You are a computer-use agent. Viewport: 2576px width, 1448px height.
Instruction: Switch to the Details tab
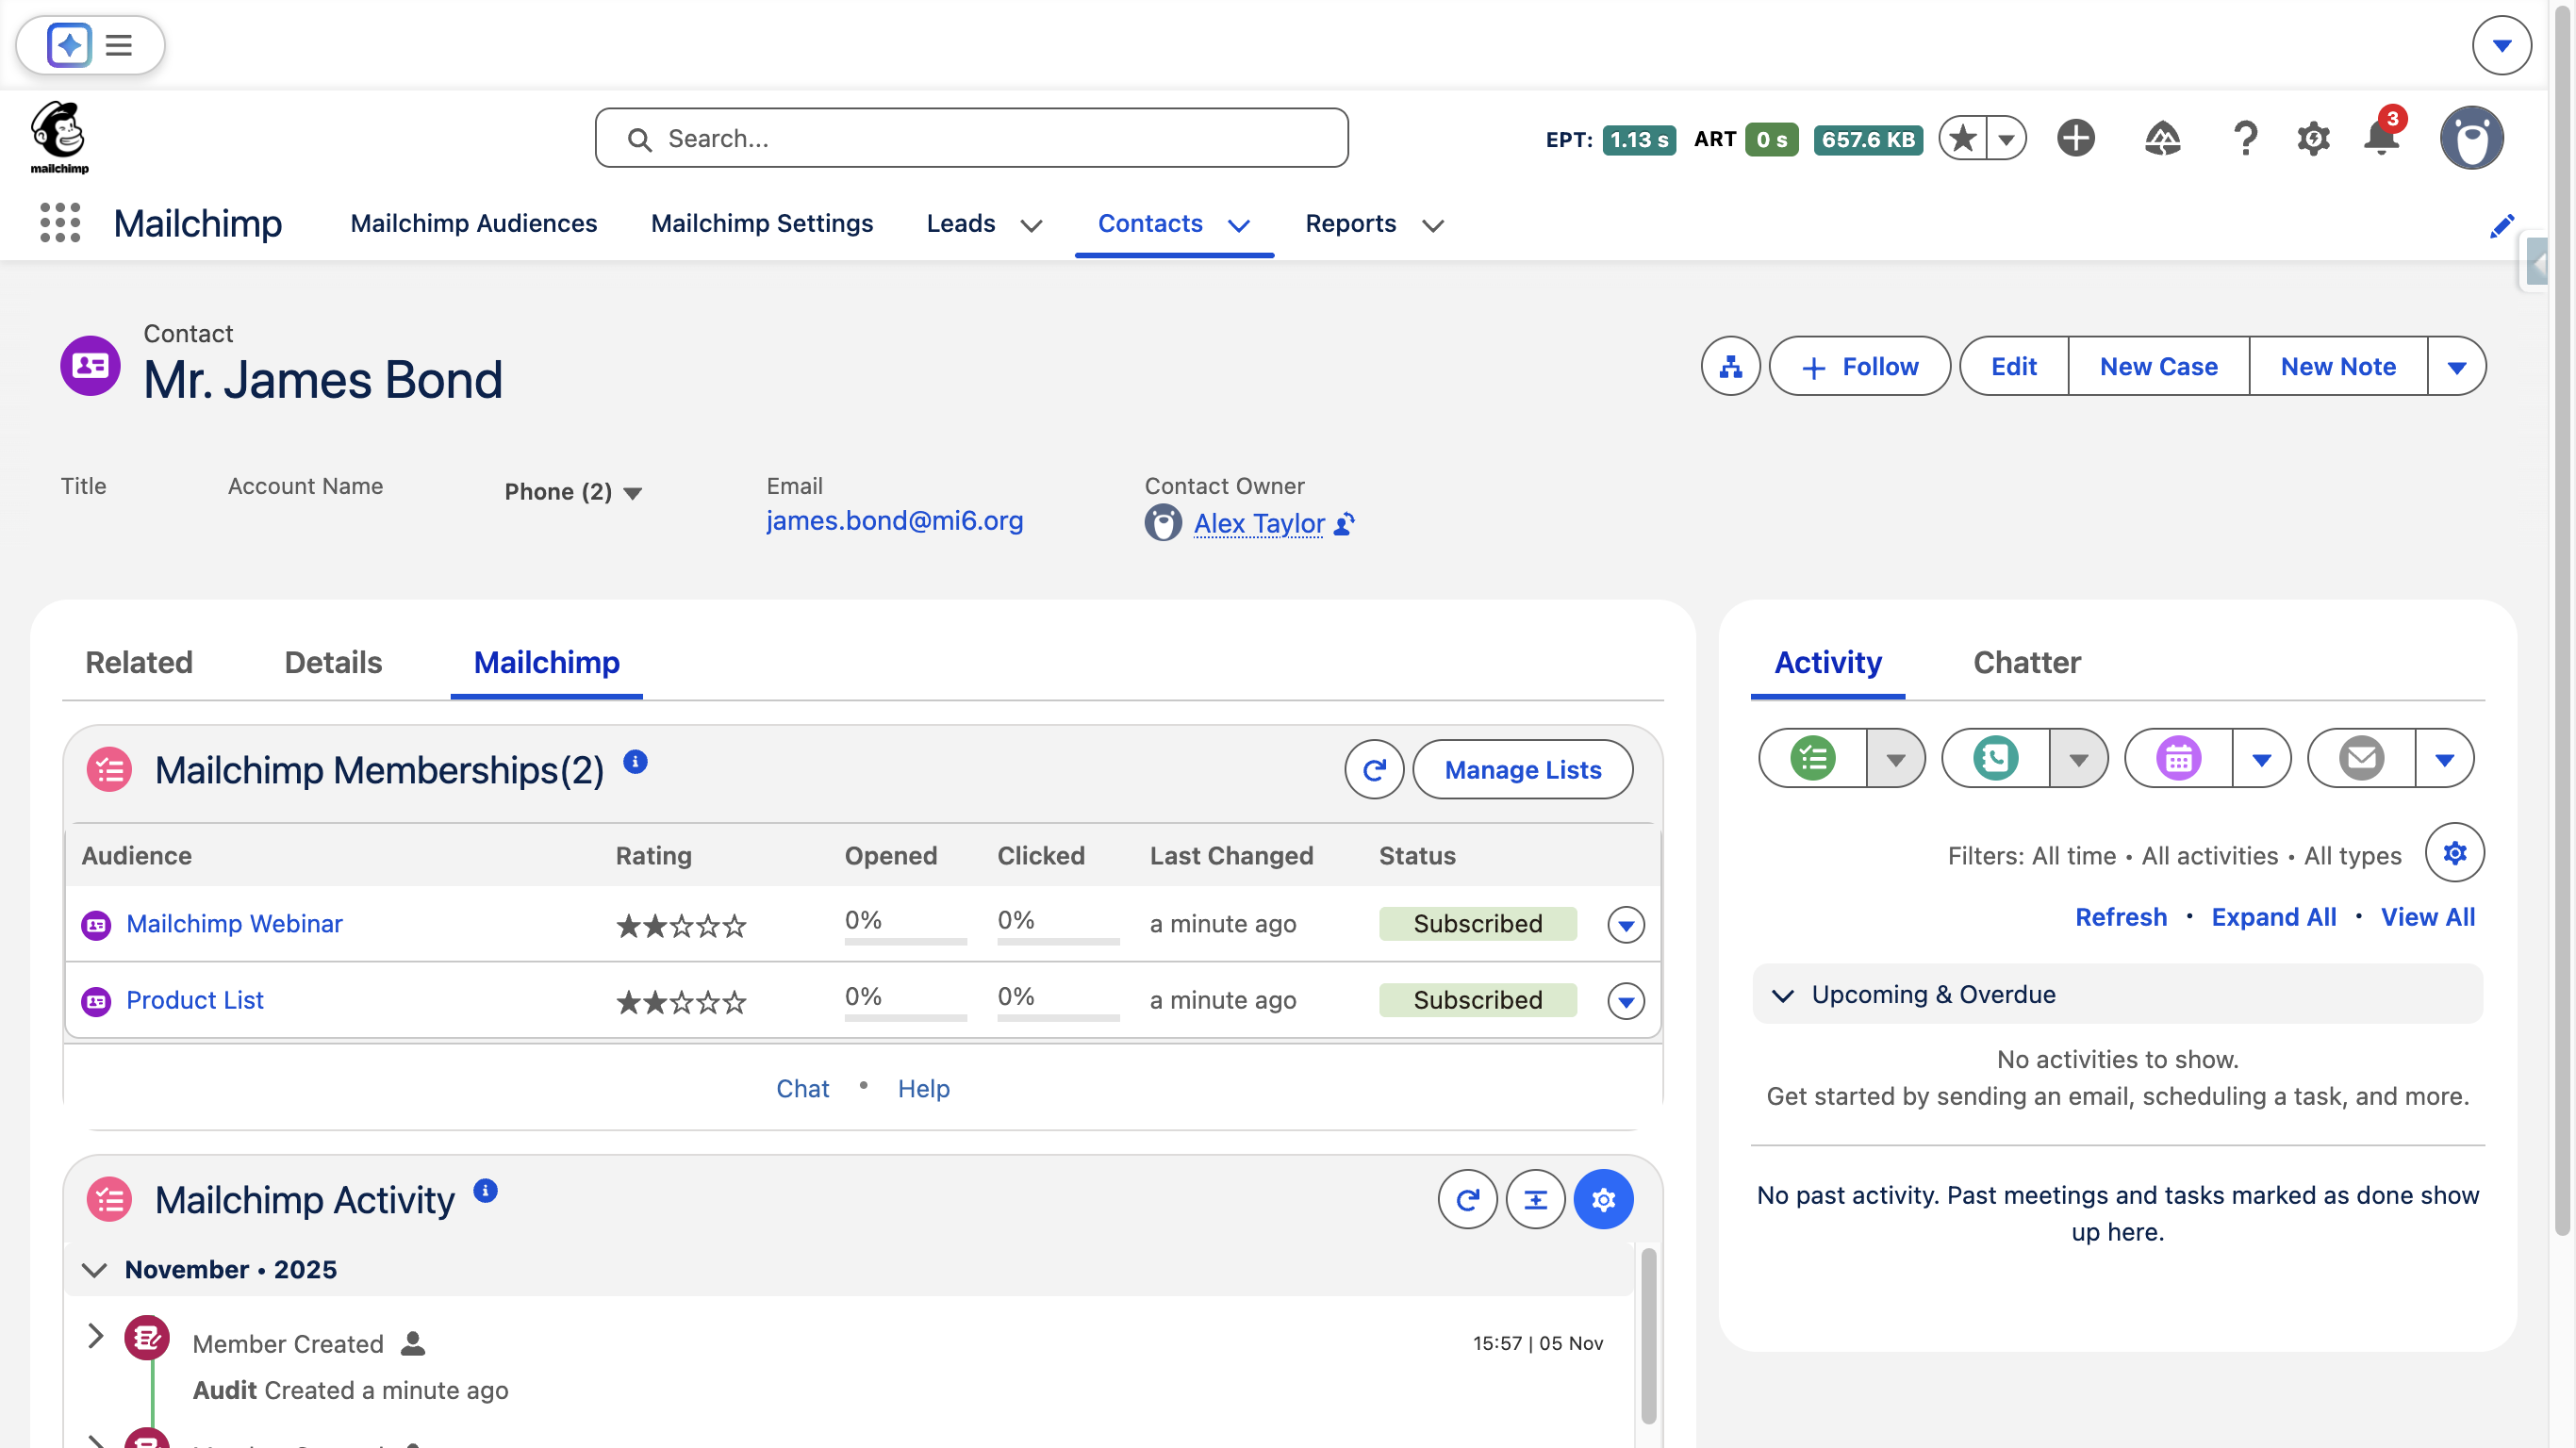pyautogui.click(x=333, y=662)
